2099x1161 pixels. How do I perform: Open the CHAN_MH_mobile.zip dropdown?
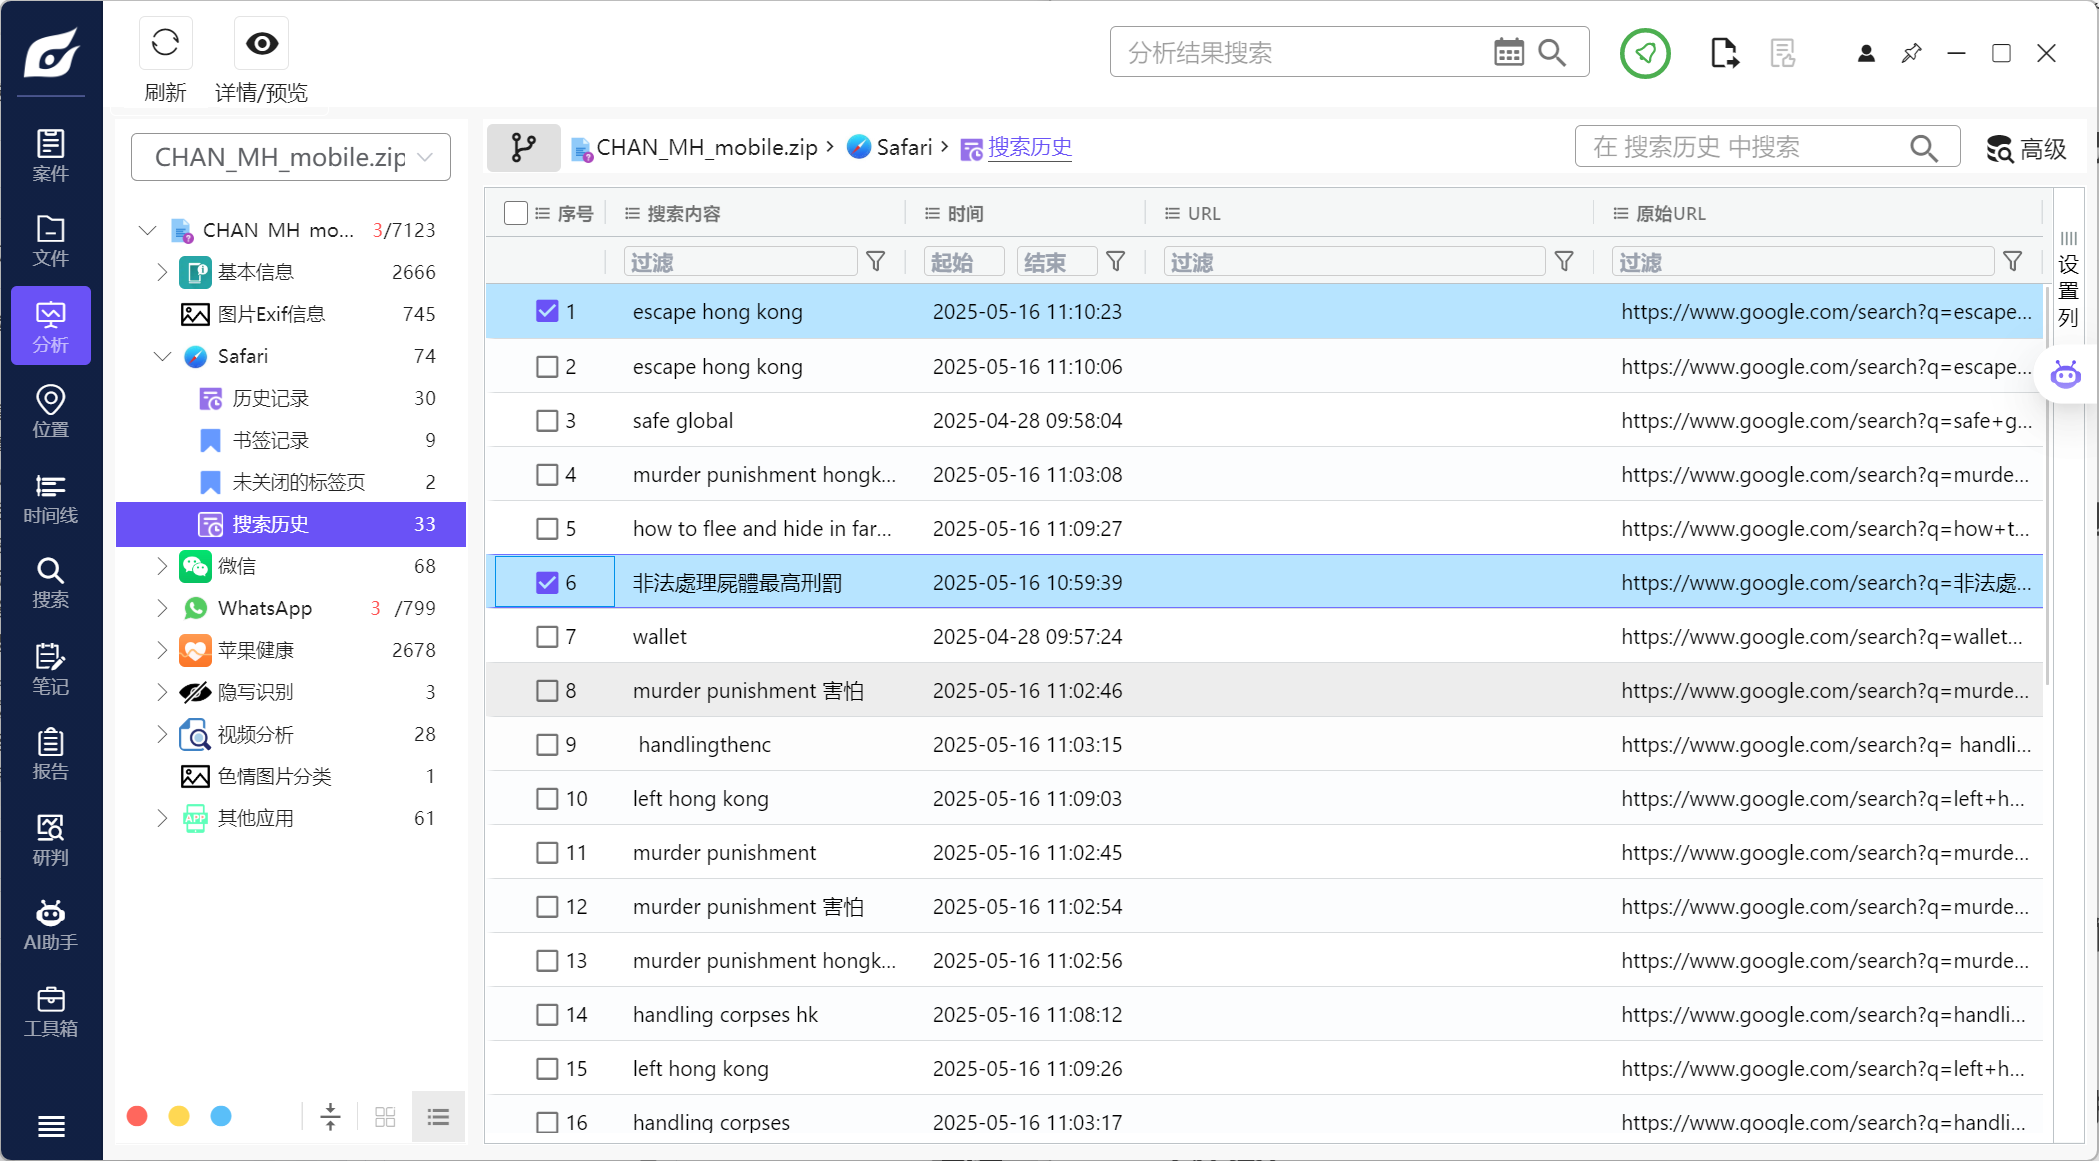click(x=291, y=157)
